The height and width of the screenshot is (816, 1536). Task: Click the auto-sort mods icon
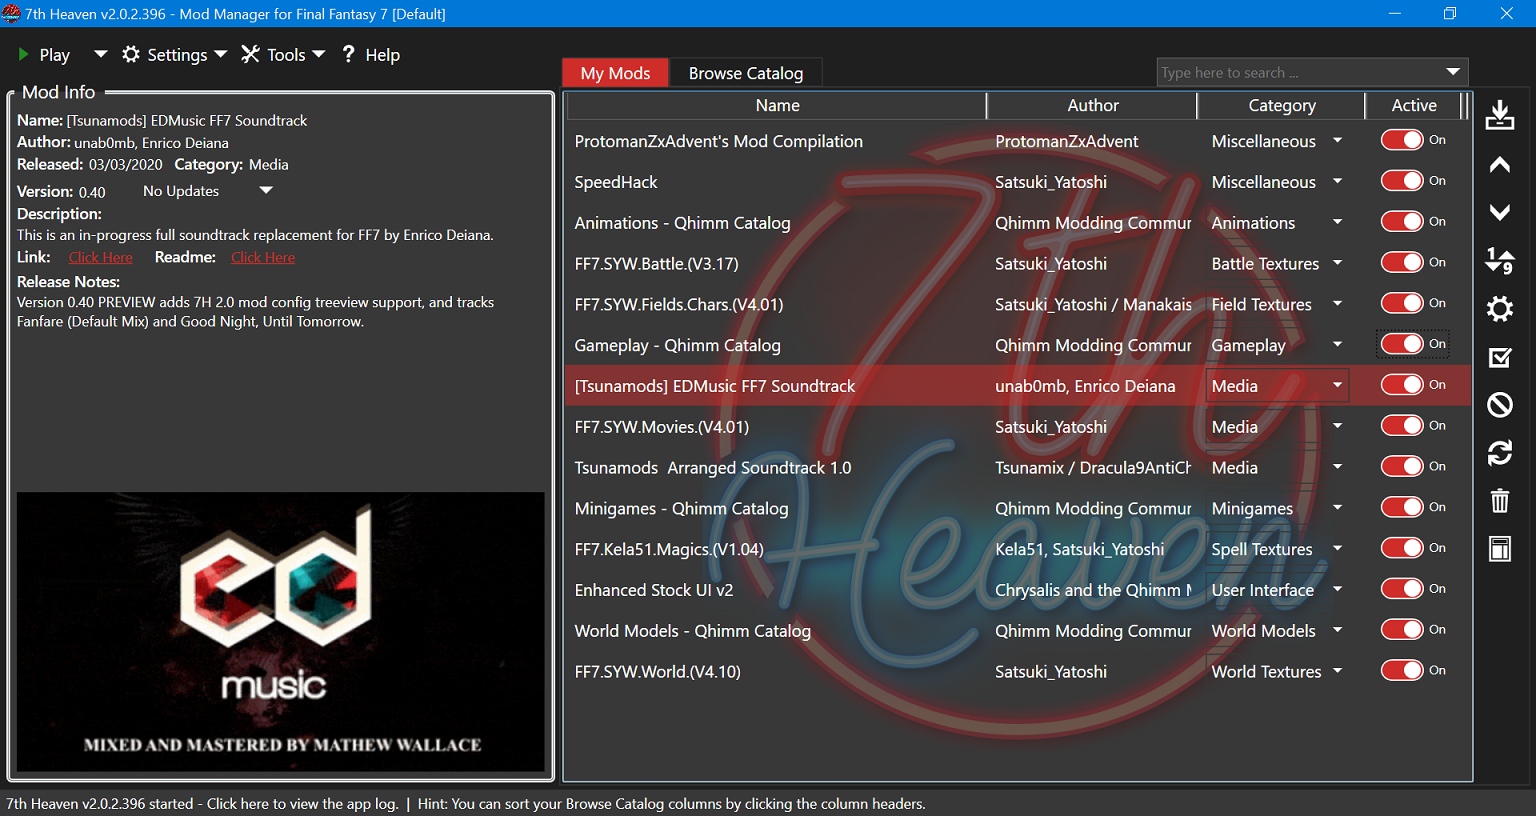[1499, 261]
